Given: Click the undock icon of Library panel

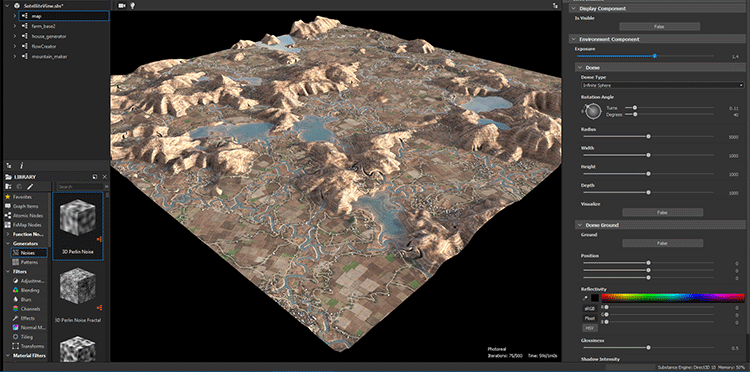Looking at the screenshot, I should [x=95, y=177].
